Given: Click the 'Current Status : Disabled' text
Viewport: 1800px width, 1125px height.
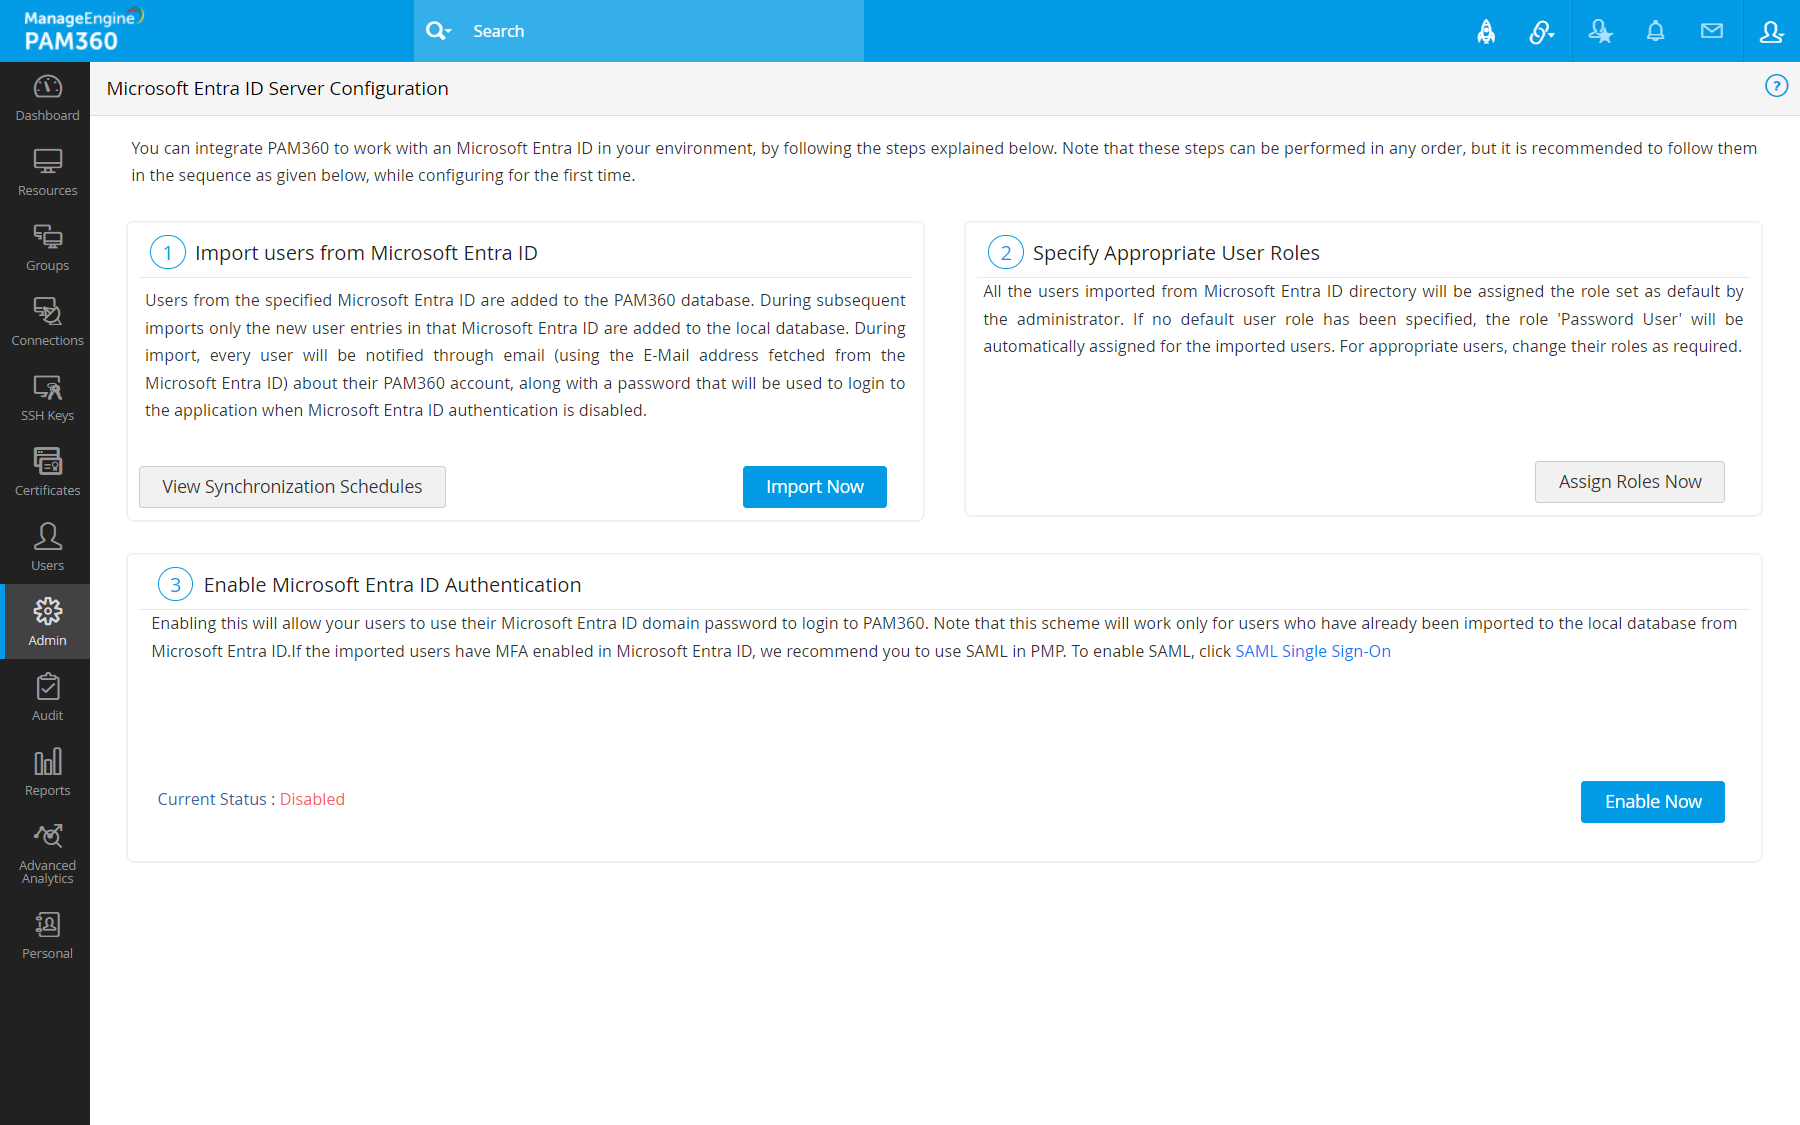Looking at the screenshot, I should click(251, 799).
